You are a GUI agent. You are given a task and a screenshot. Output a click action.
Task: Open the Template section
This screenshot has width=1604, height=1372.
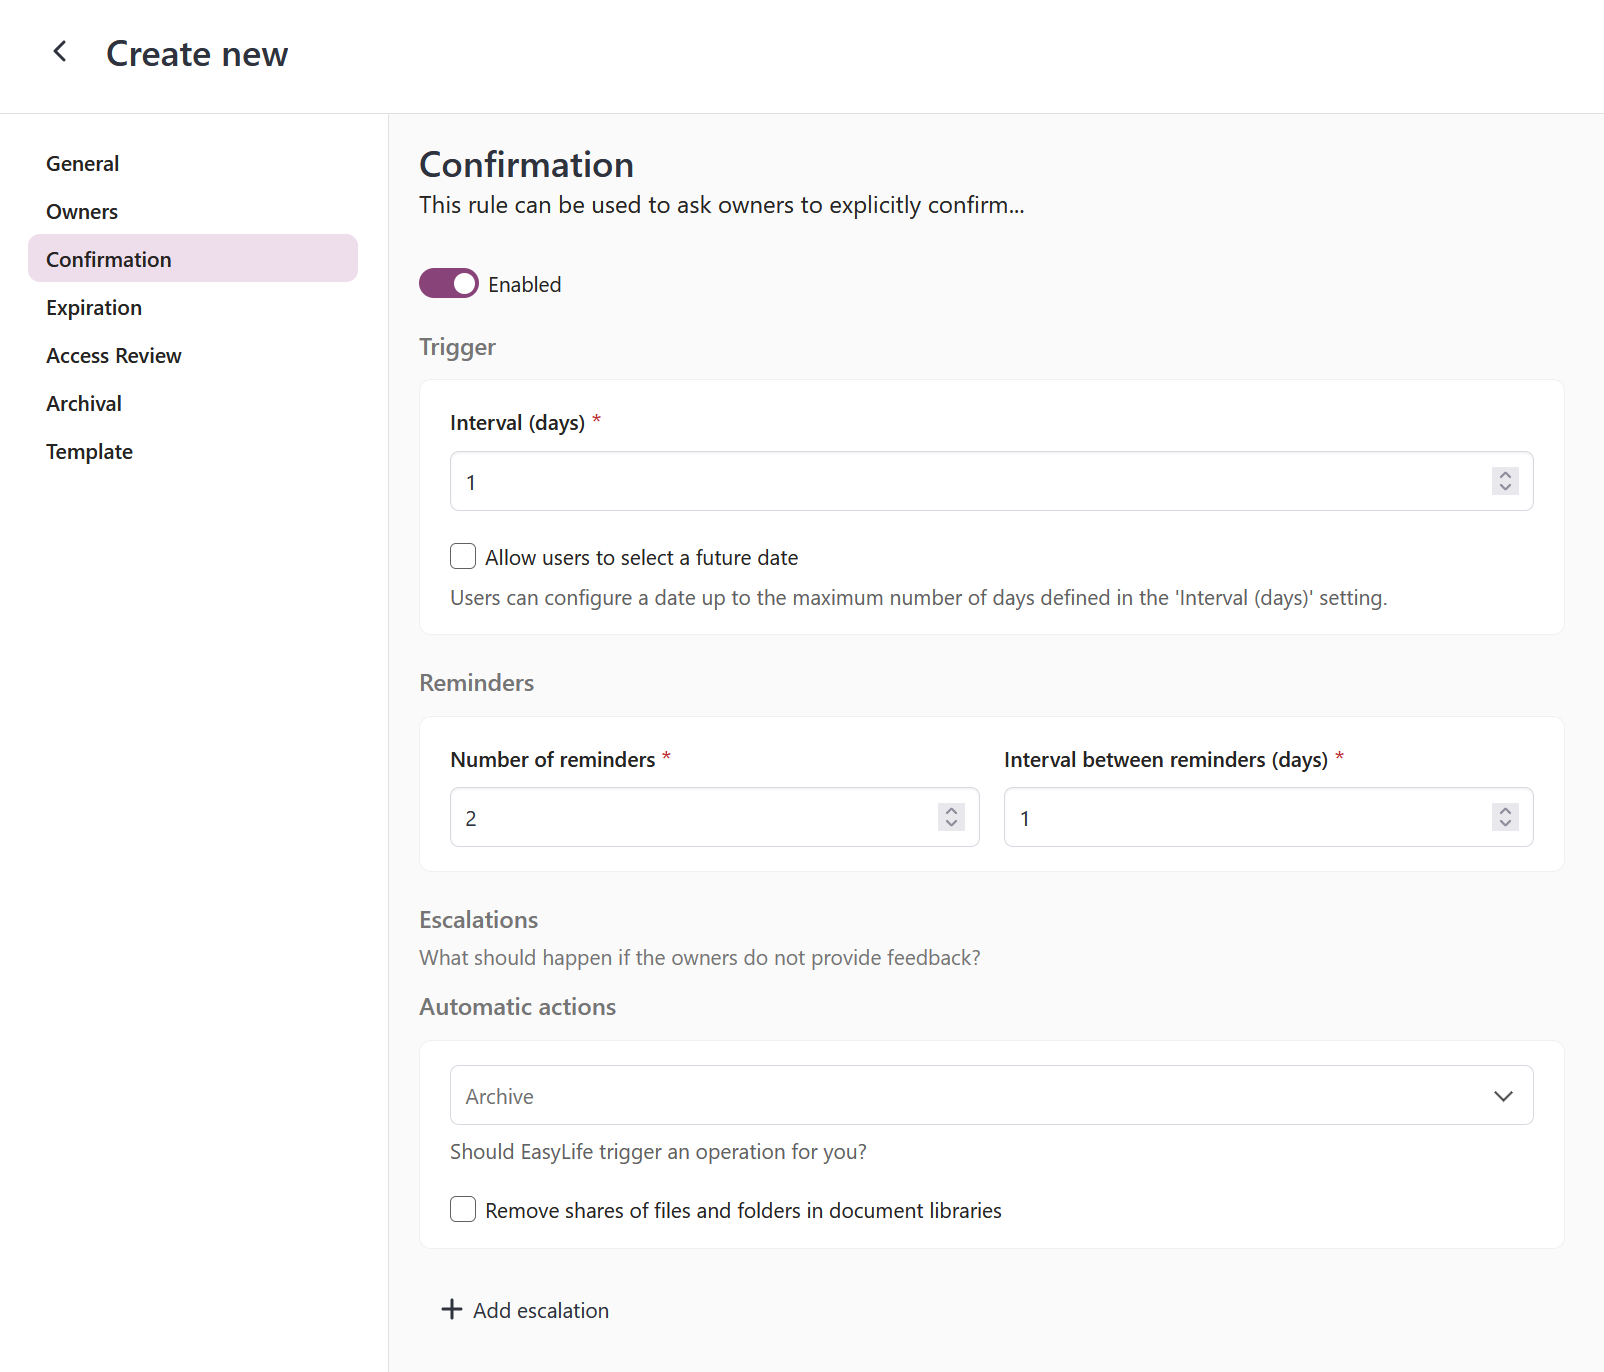pos(89,451)
